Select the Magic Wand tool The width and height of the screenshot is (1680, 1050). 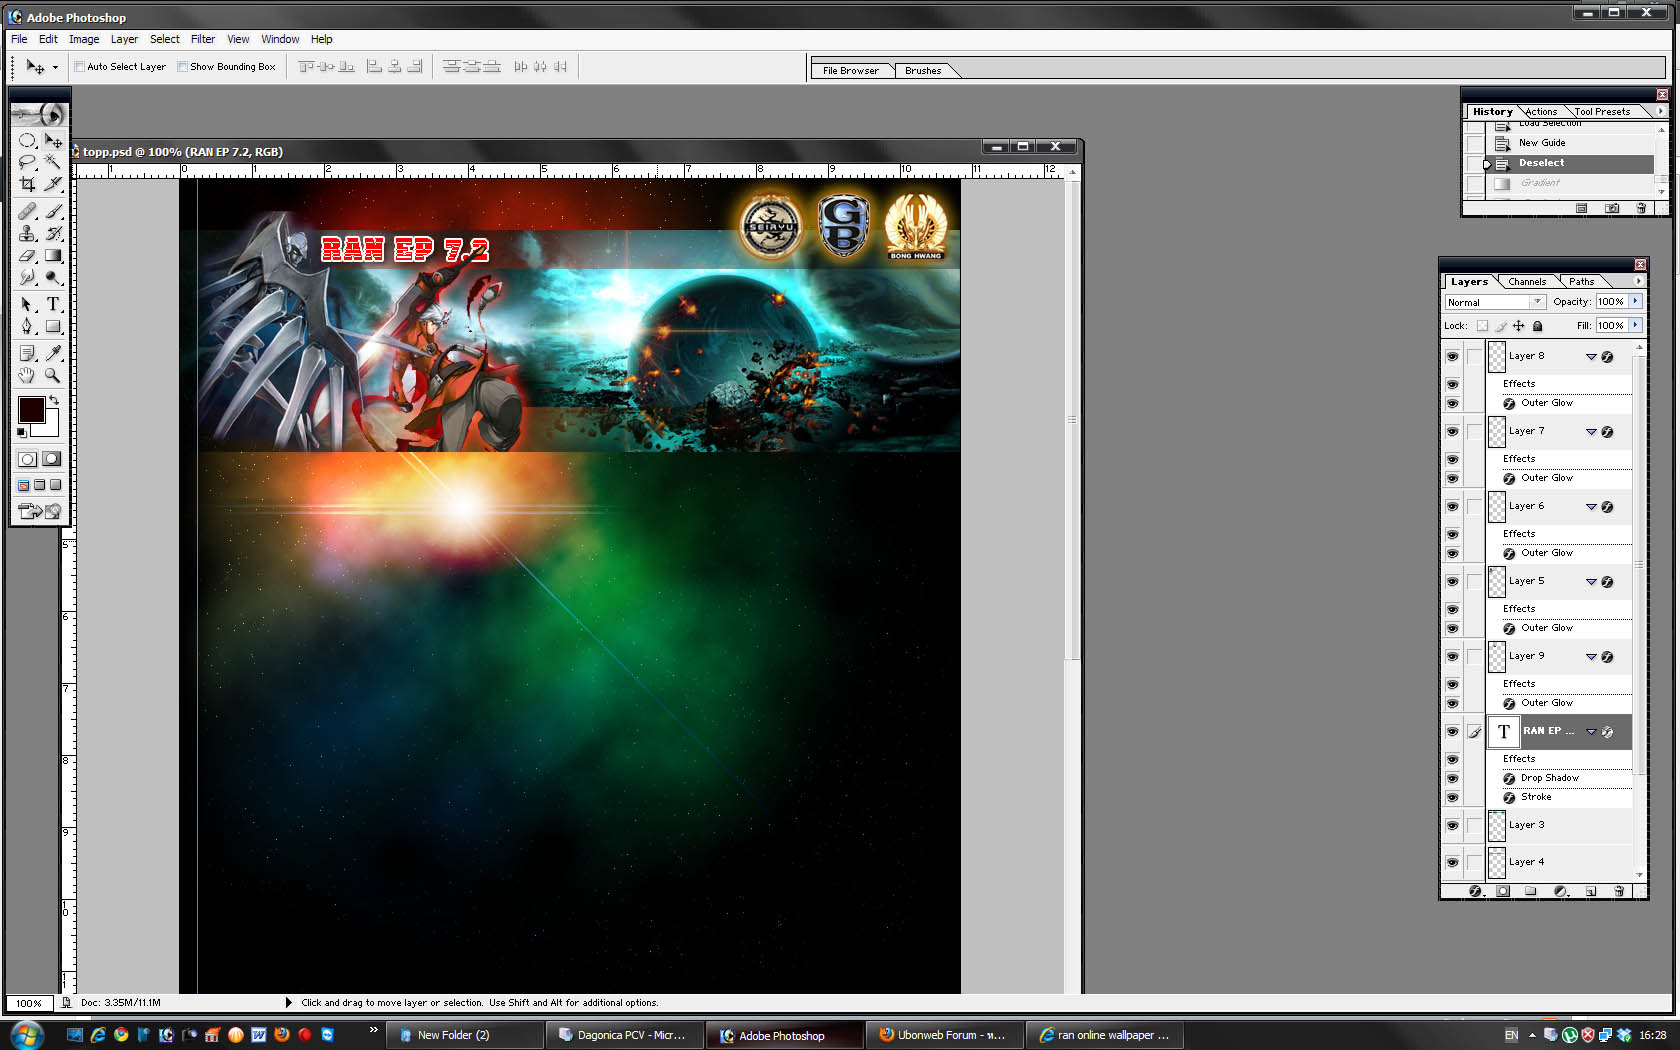point(53,162)
